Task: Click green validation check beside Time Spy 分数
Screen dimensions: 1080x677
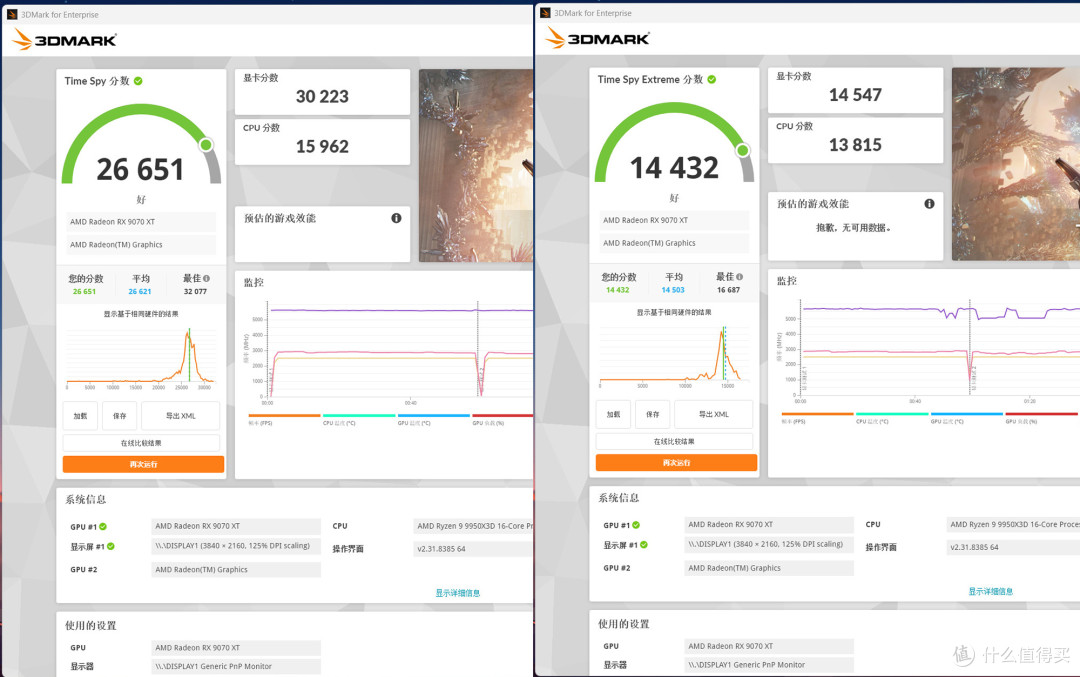Action: (x=138, y=81)
